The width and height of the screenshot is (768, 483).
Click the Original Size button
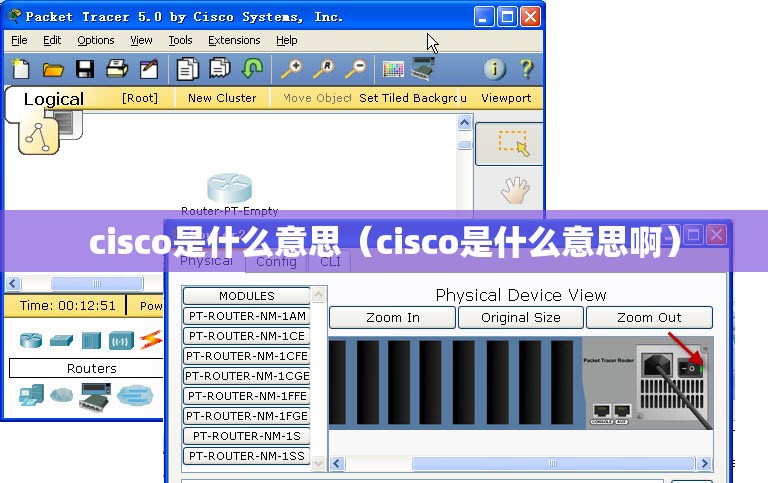coord(521,317)
